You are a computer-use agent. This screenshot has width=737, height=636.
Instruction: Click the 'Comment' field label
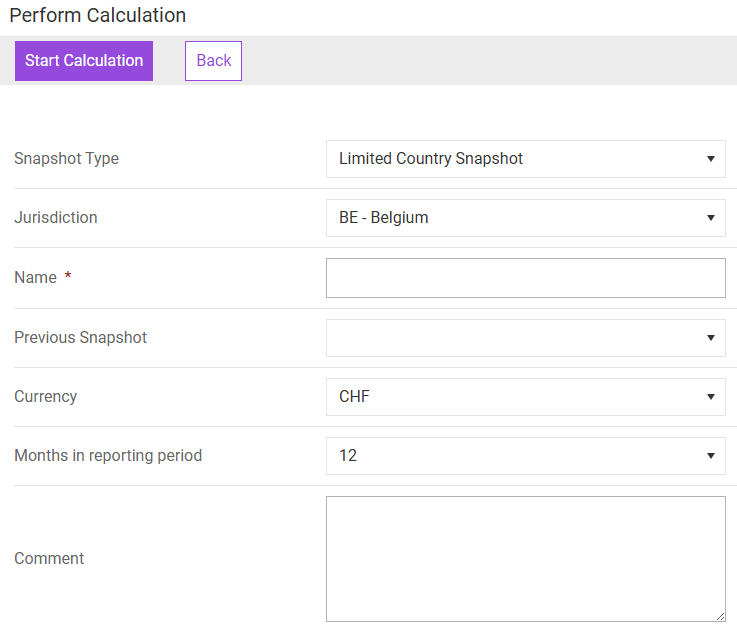tap(49, 559)
